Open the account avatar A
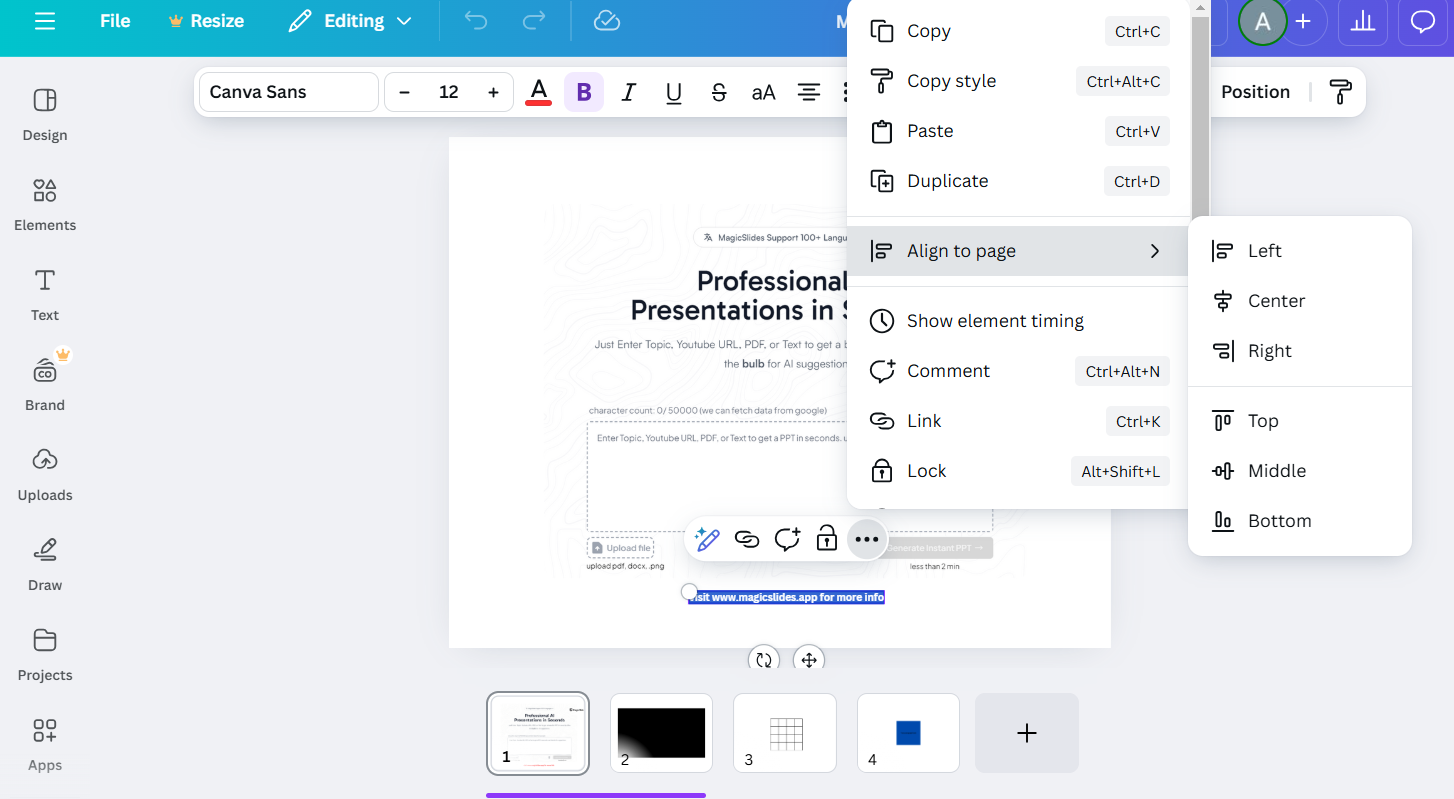Screen dimensions: 1454x799 click(1262, 22)
